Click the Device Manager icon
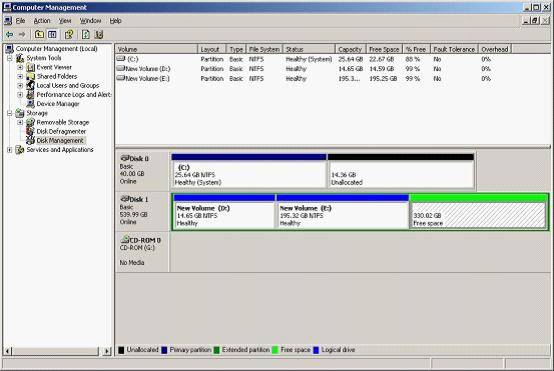Screen dimensions: 554x371 coord(31,104)
